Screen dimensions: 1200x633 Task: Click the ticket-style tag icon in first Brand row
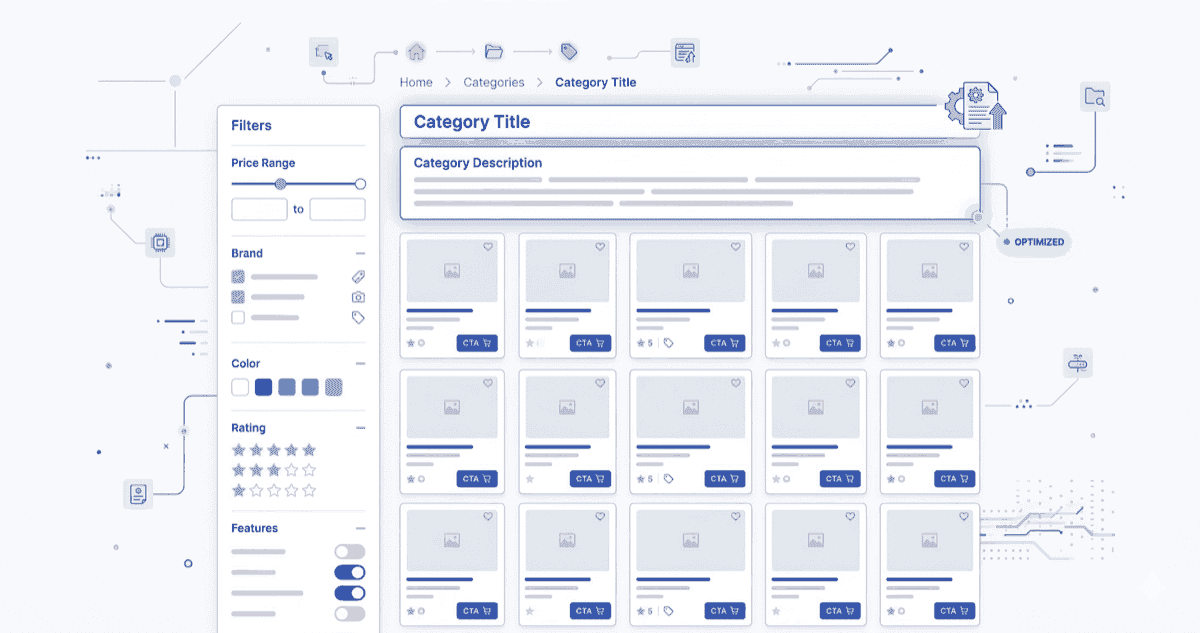(358, 277)
